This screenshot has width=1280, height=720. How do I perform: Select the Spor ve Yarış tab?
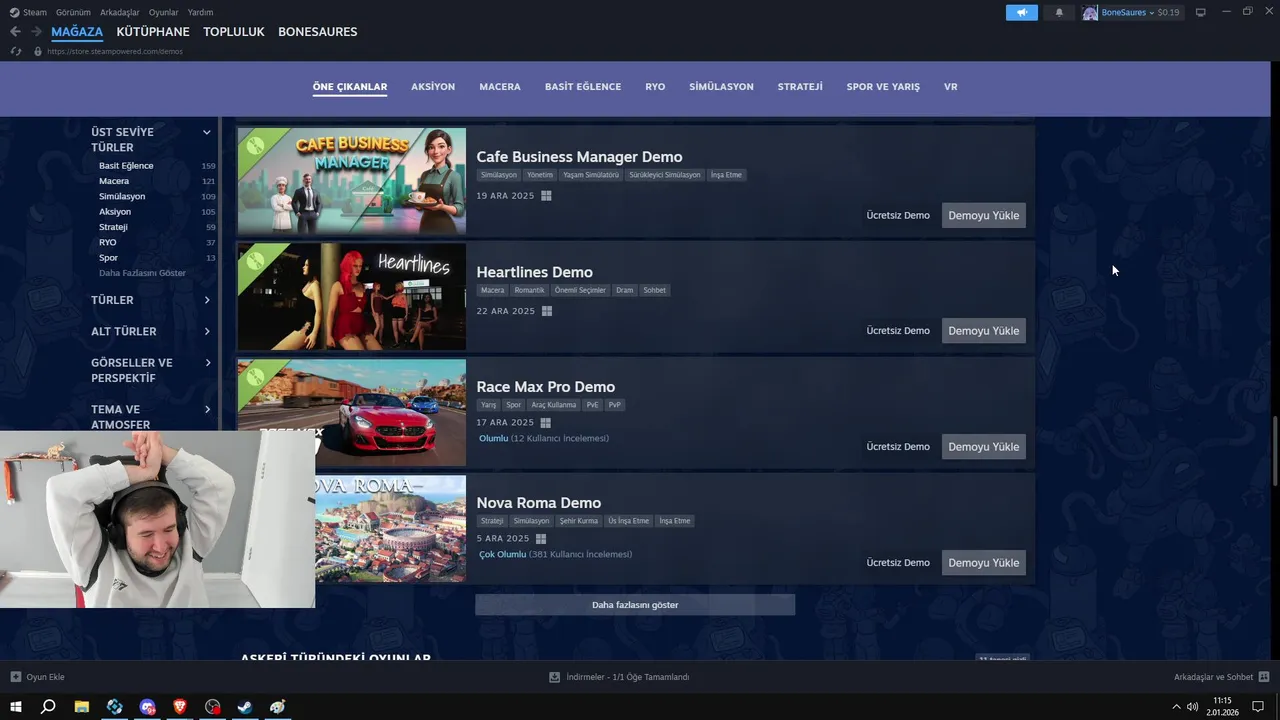[x=883, y=87]
